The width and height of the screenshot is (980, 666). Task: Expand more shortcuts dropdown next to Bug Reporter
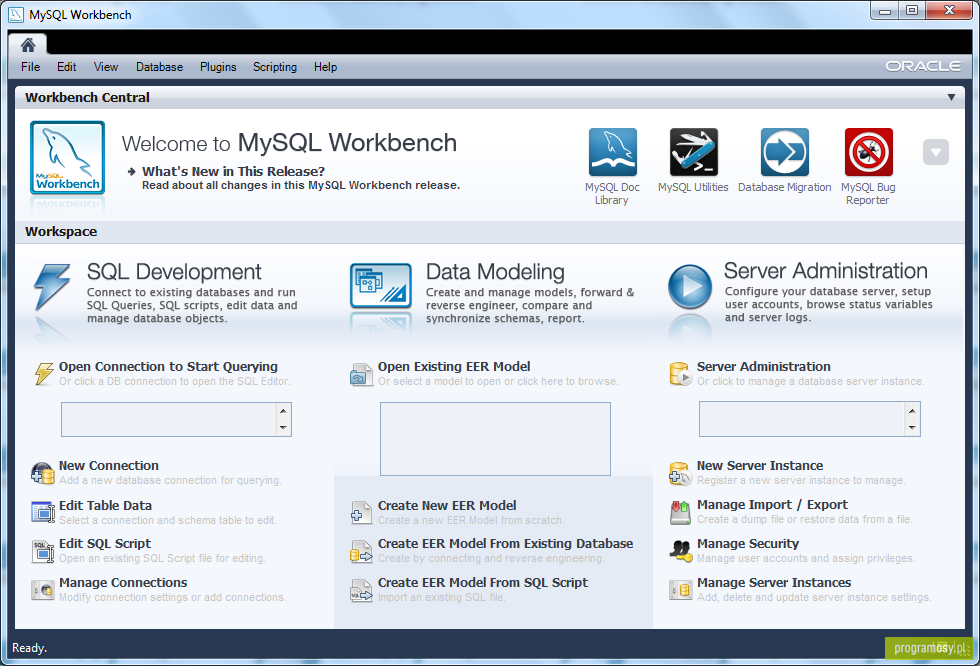[x=936, y=152]
